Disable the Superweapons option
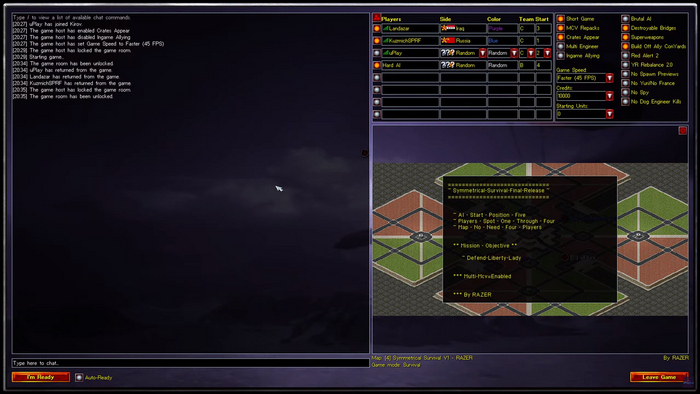700x394 pixels. pyautogui.click(x=625, y=37)
